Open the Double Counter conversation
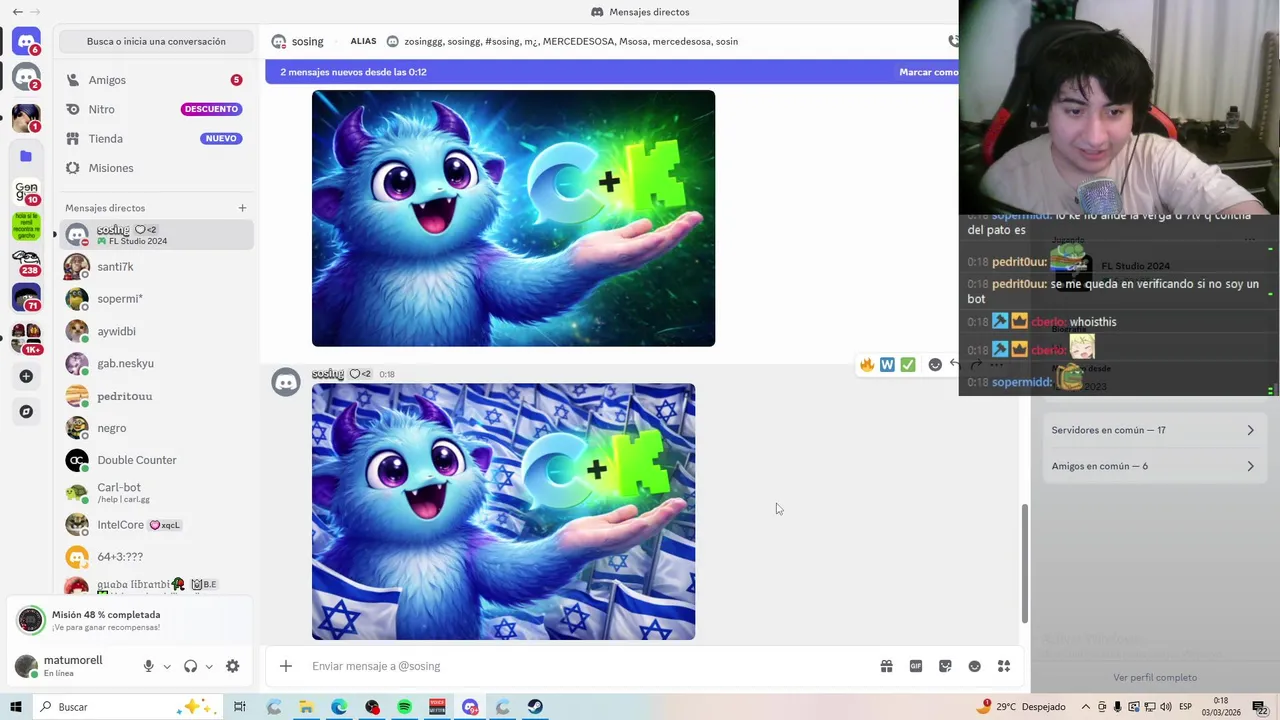The width and height of the screenshot is (1280, 720). click(156, 460)
